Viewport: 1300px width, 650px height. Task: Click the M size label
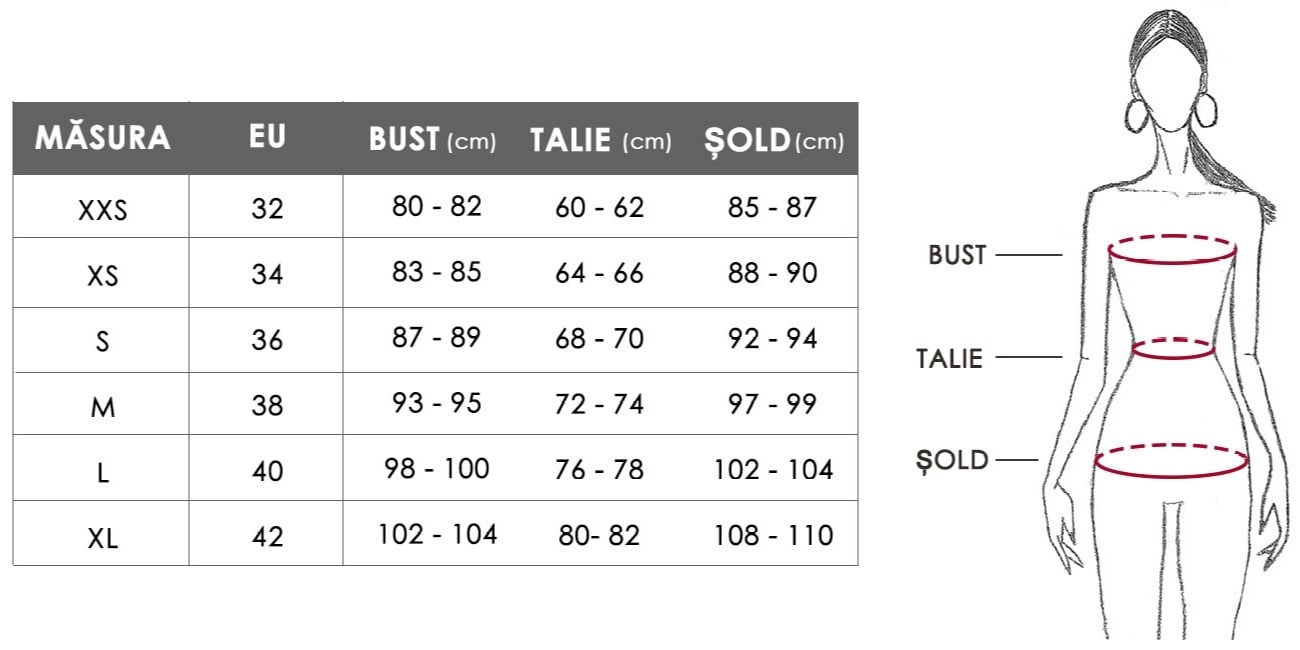[x=103, y=407]
